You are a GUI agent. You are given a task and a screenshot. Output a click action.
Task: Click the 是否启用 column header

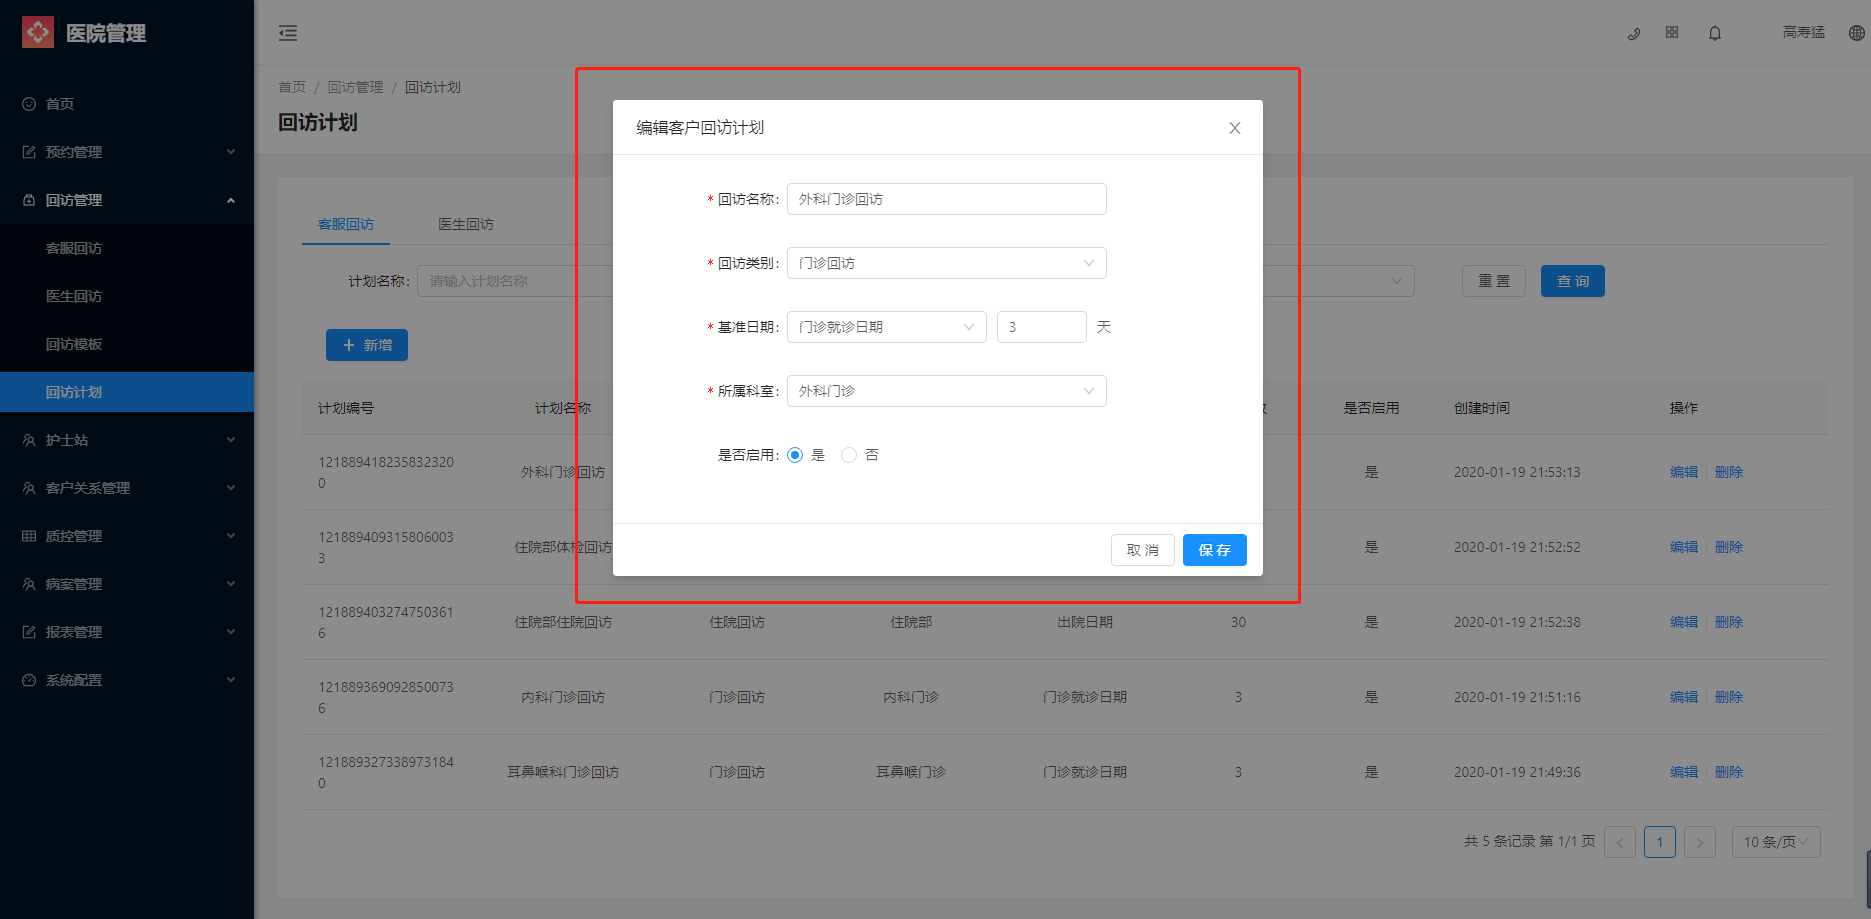1371,408
